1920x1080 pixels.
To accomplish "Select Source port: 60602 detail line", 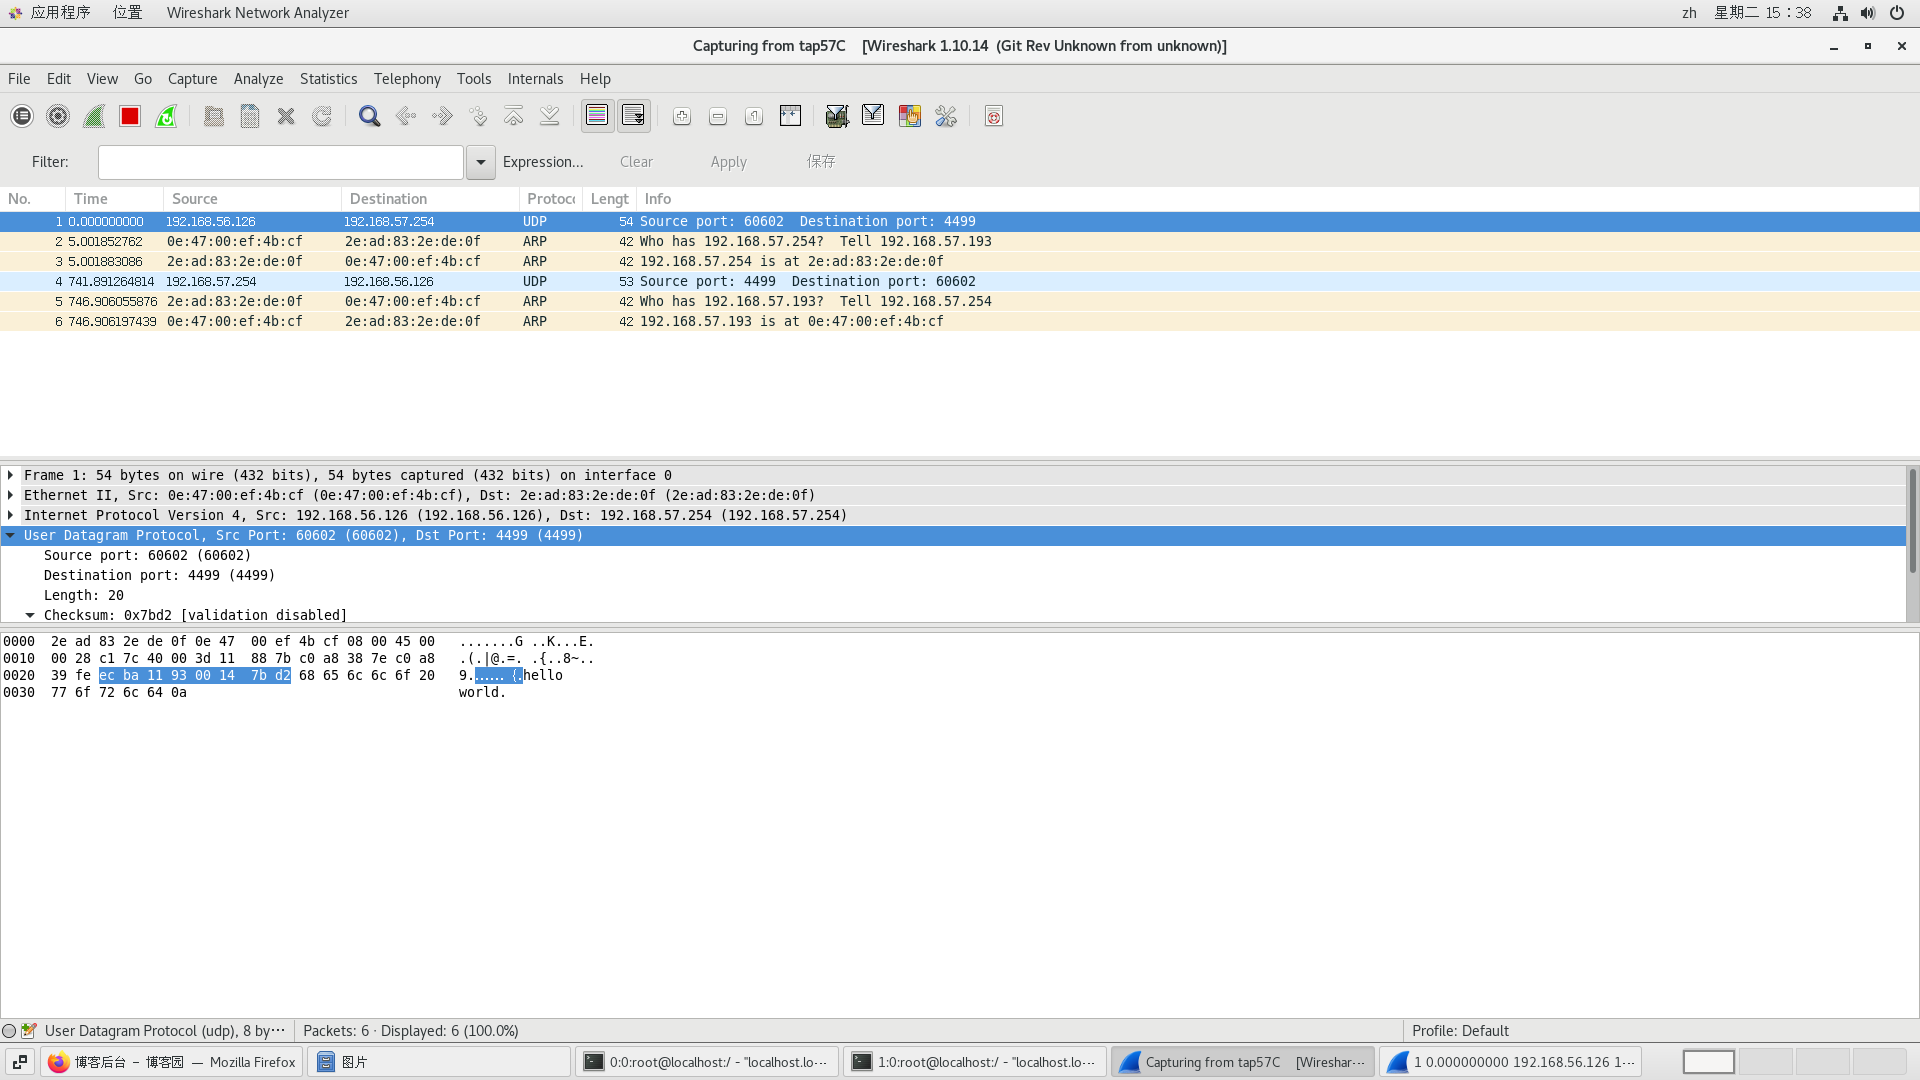I will tap(147, 555).
